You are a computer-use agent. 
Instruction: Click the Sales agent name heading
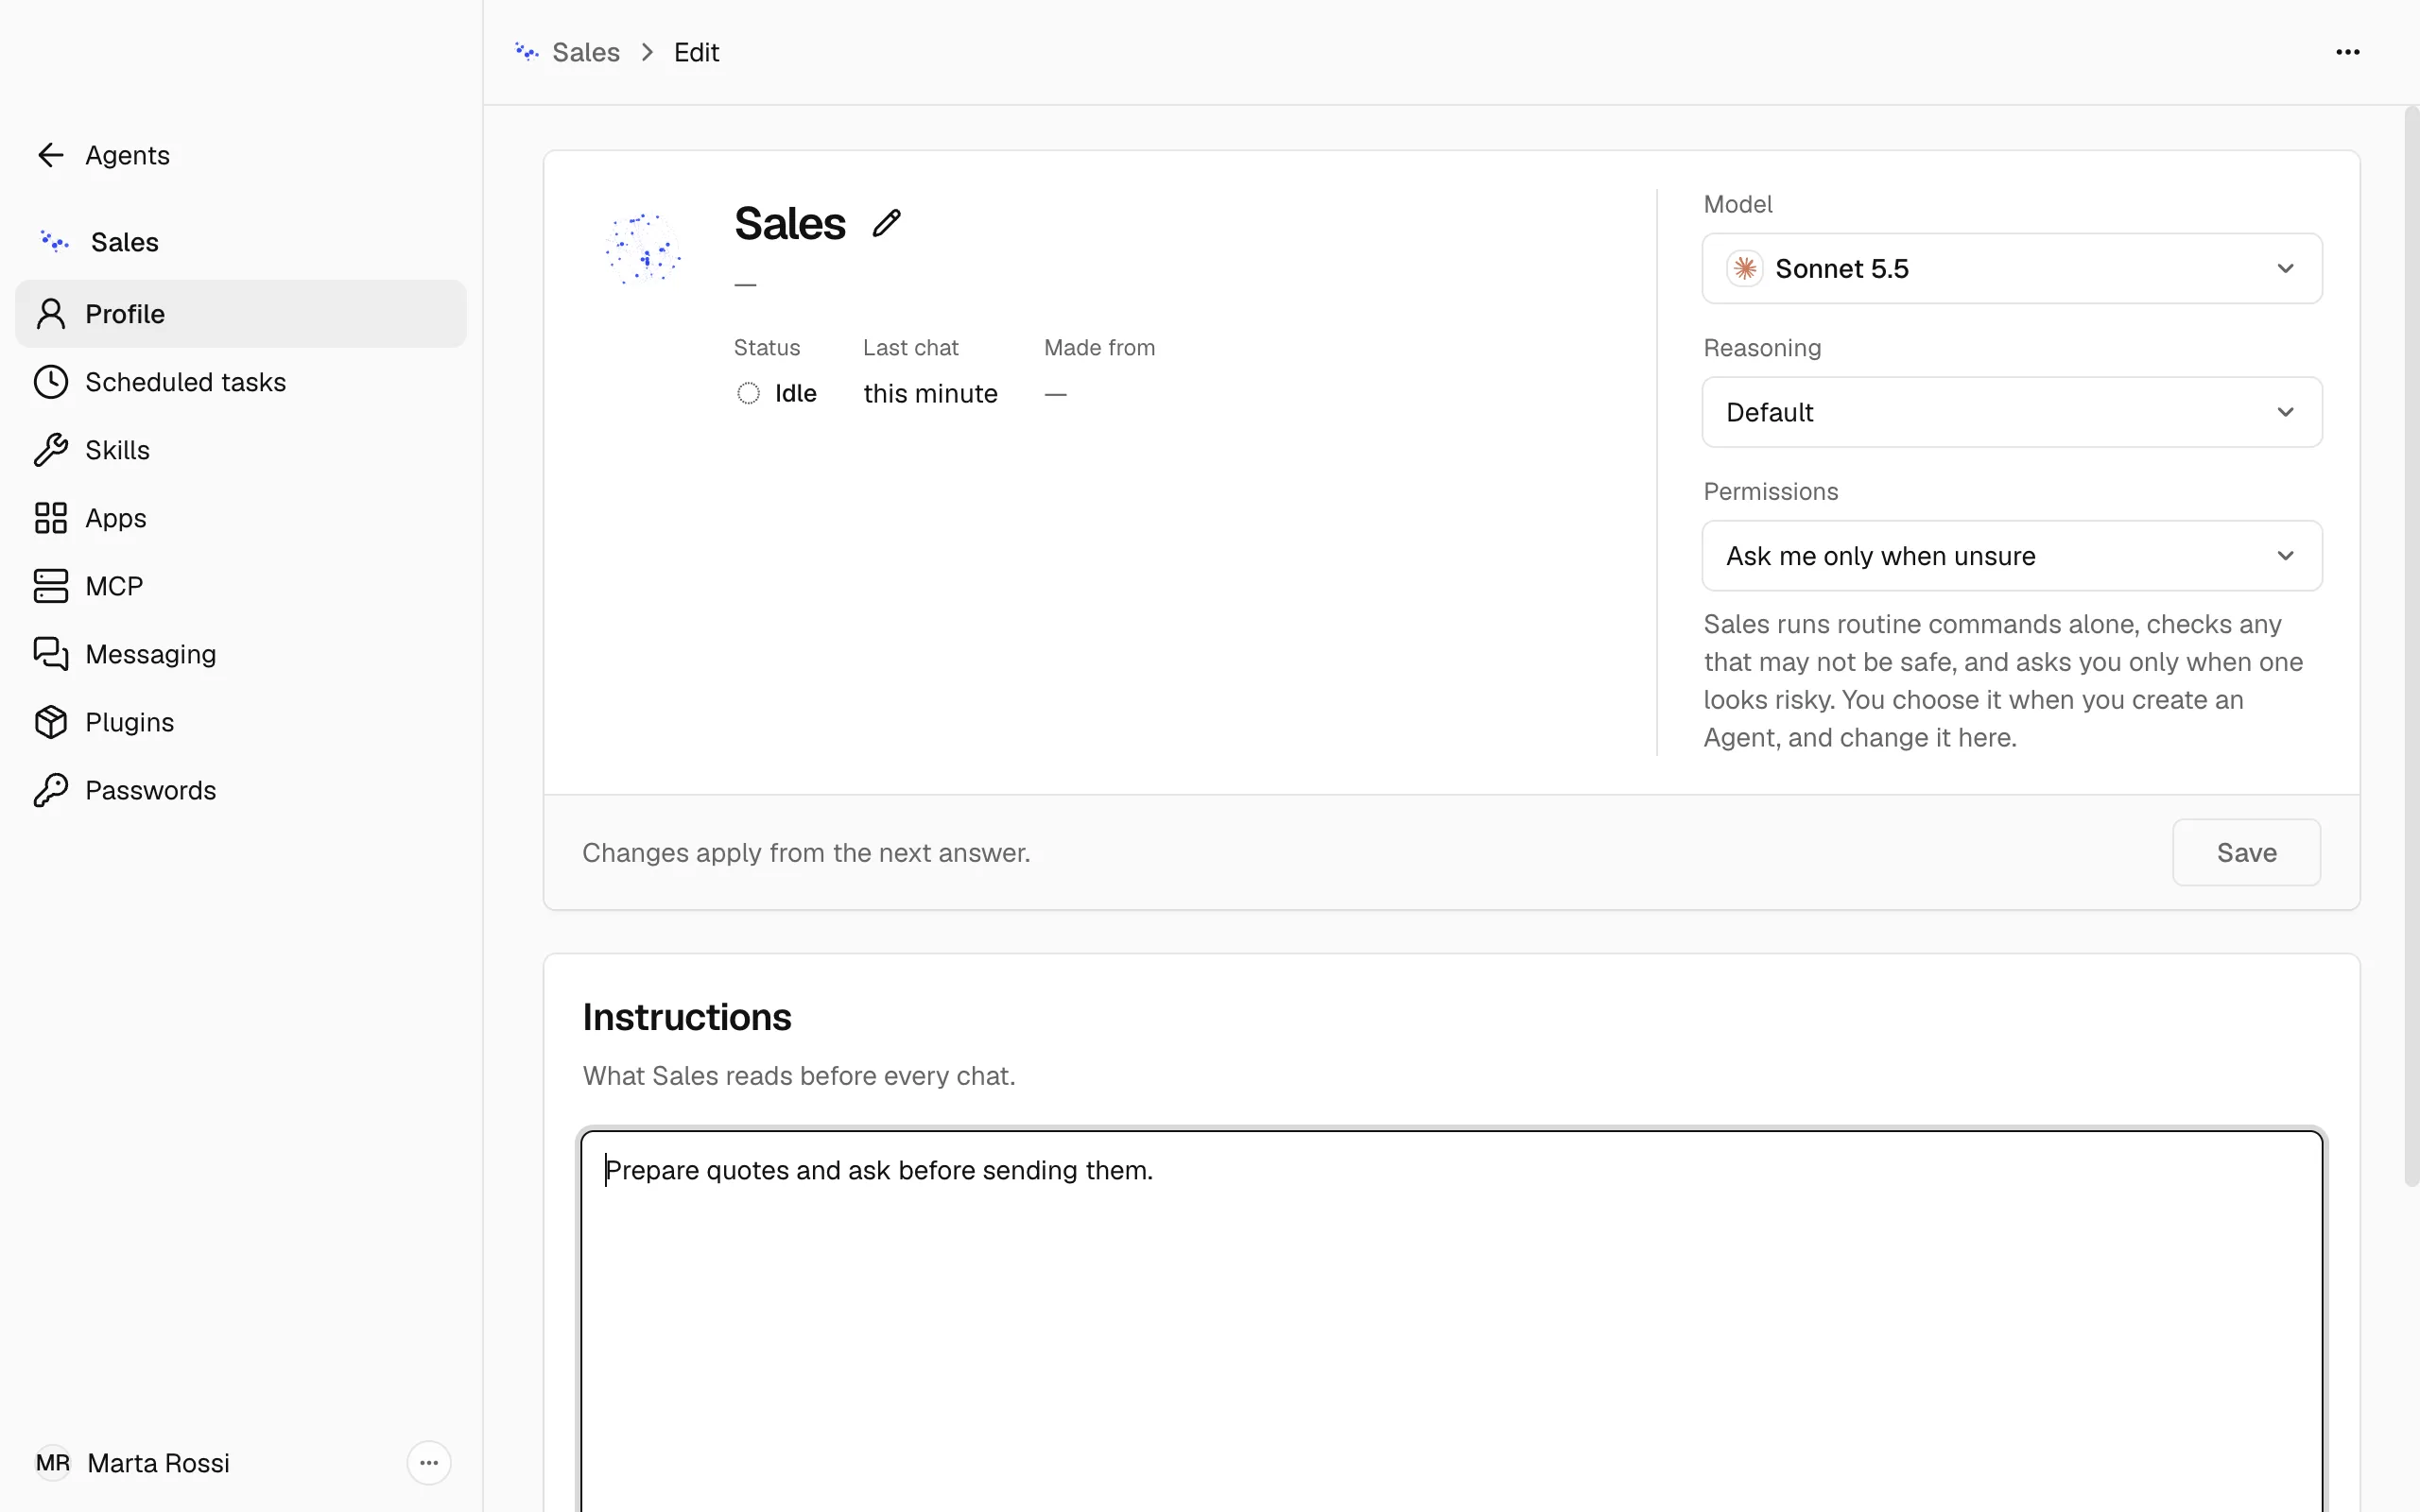coord(790,223)
